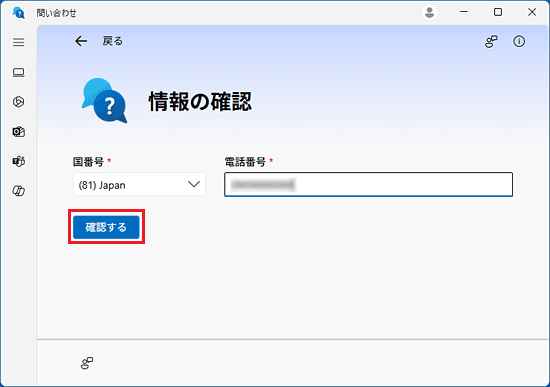This screenshot has width=550, height=387.
Task: Click the 問い合わせ app icon in title bar
Action: [x=19, y=13]
